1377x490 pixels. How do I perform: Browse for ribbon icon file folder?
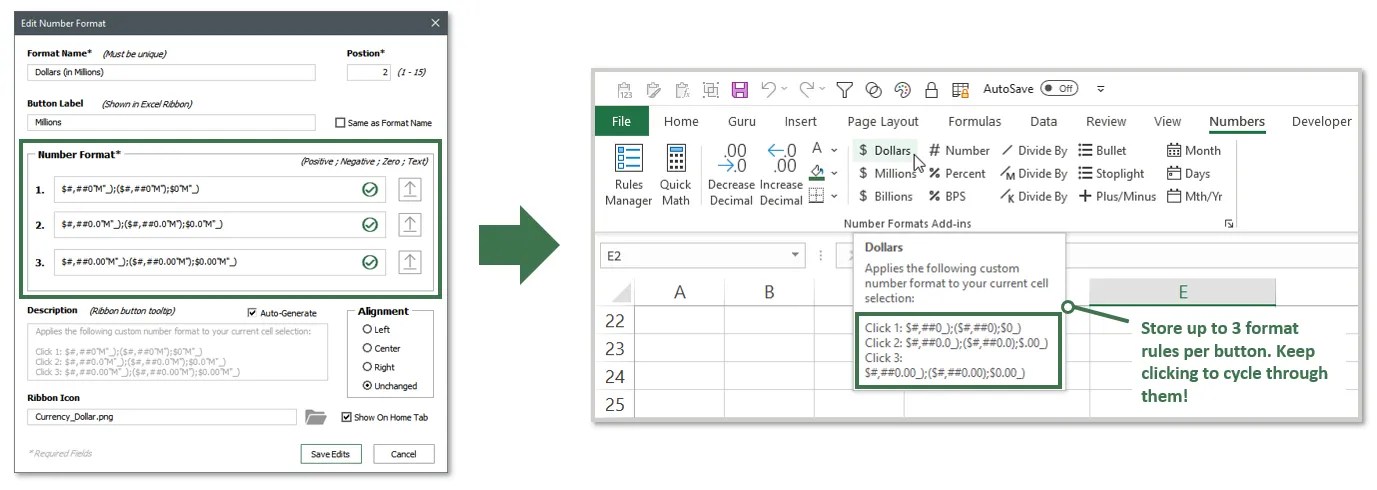[315, 417]
